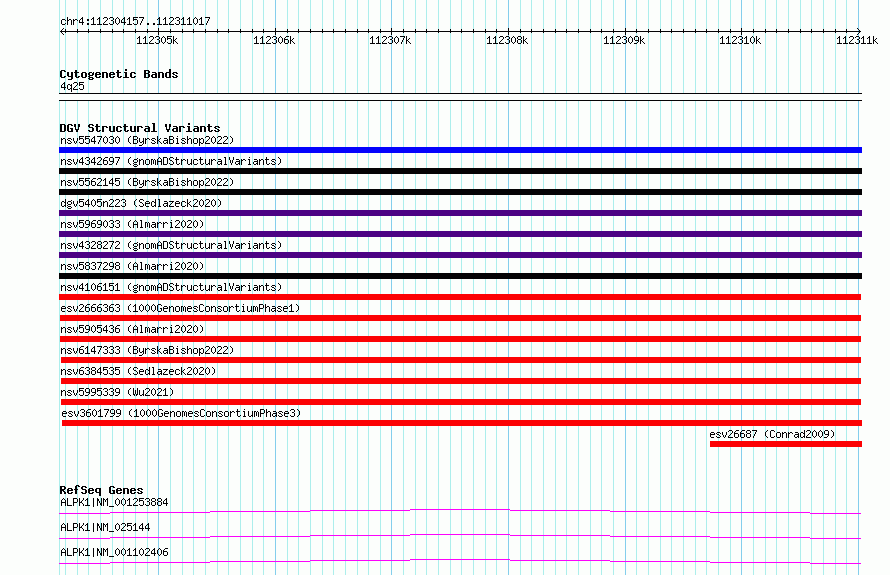Click the 112308k ruler position label

(x=507, y=40)
